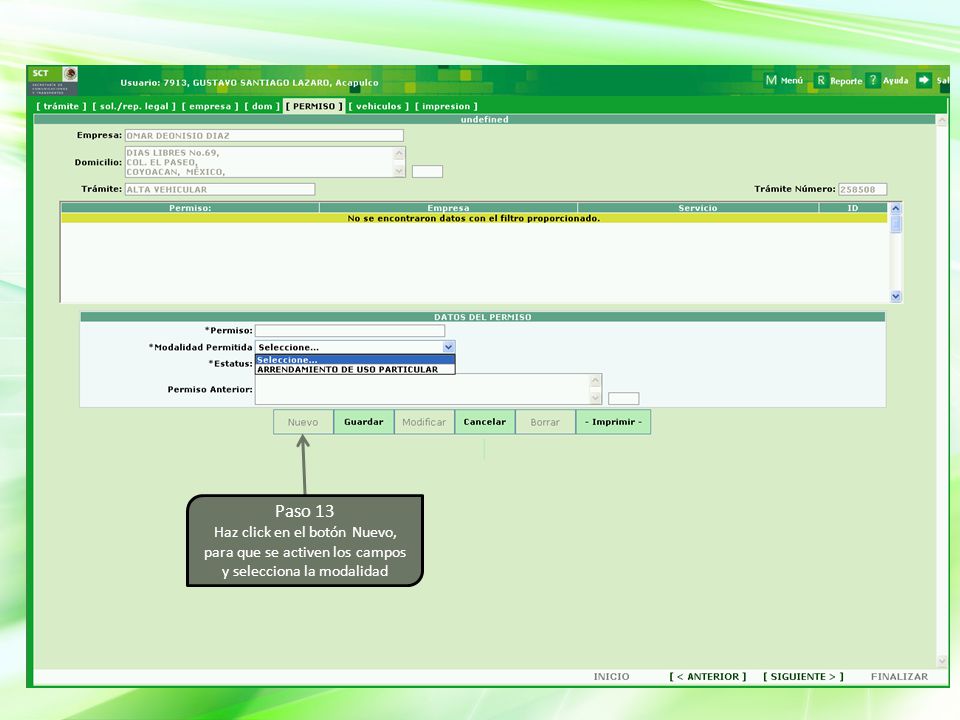The height and width of the screenshot is (720, 960).
Task: Advance with the SIGUIENTE link
Action: tap(803, 677)
